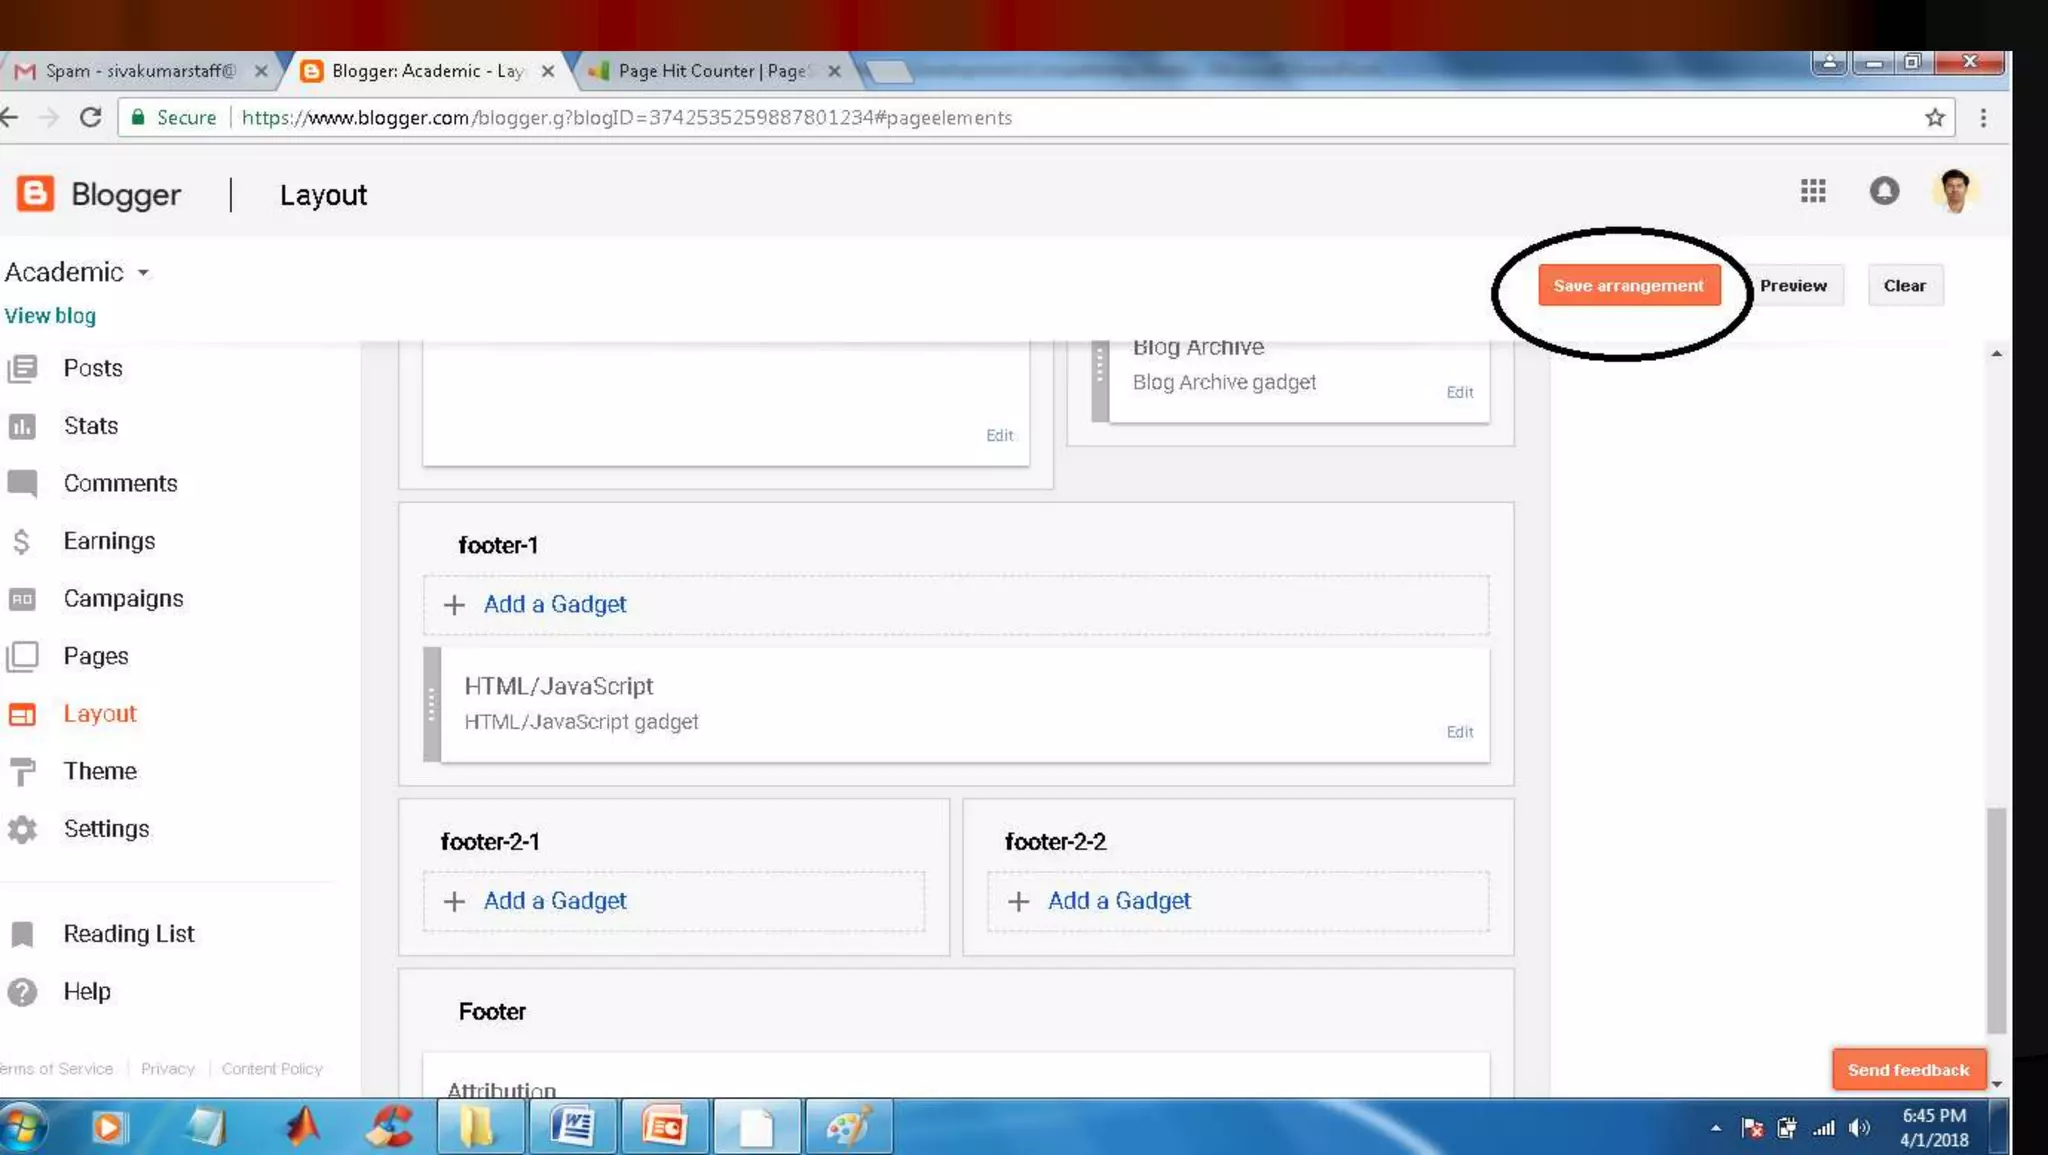
Task: Expand the Academic blog dropdown
Action: tap(143, 273)
